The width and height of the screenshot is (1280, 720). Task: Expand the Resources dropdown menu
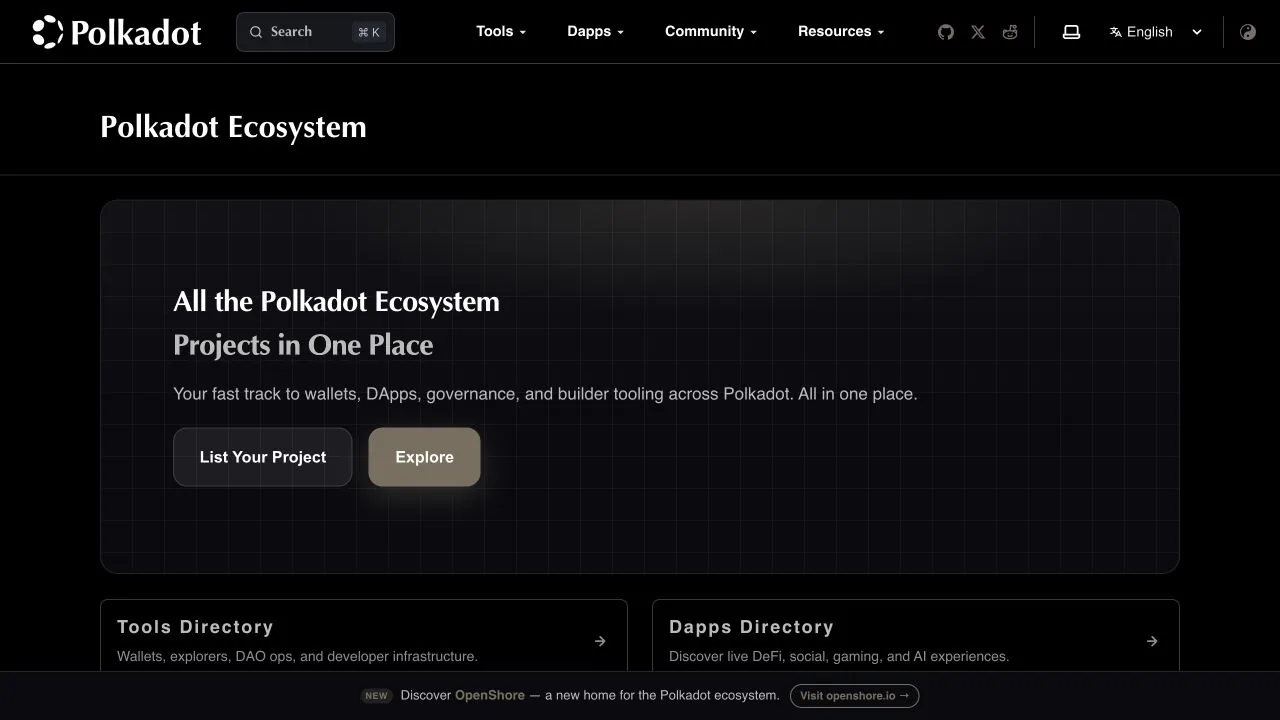pyautogui.click(x=841, y=32)
